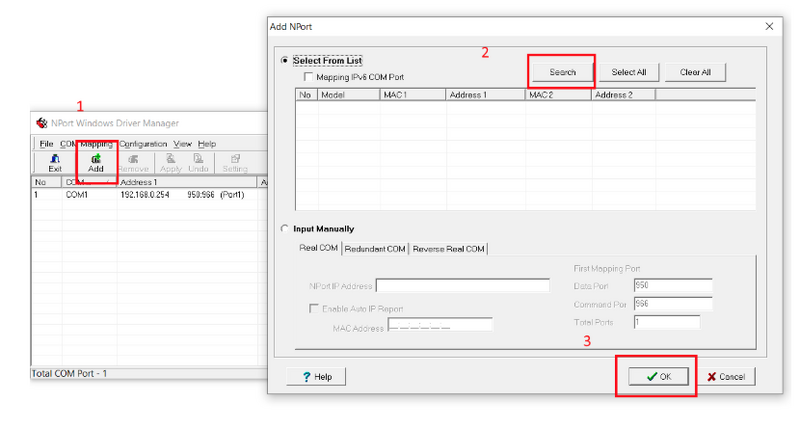The image size is (800, 429).
Task: Open the Configuration menu
Action: [143, 144]
